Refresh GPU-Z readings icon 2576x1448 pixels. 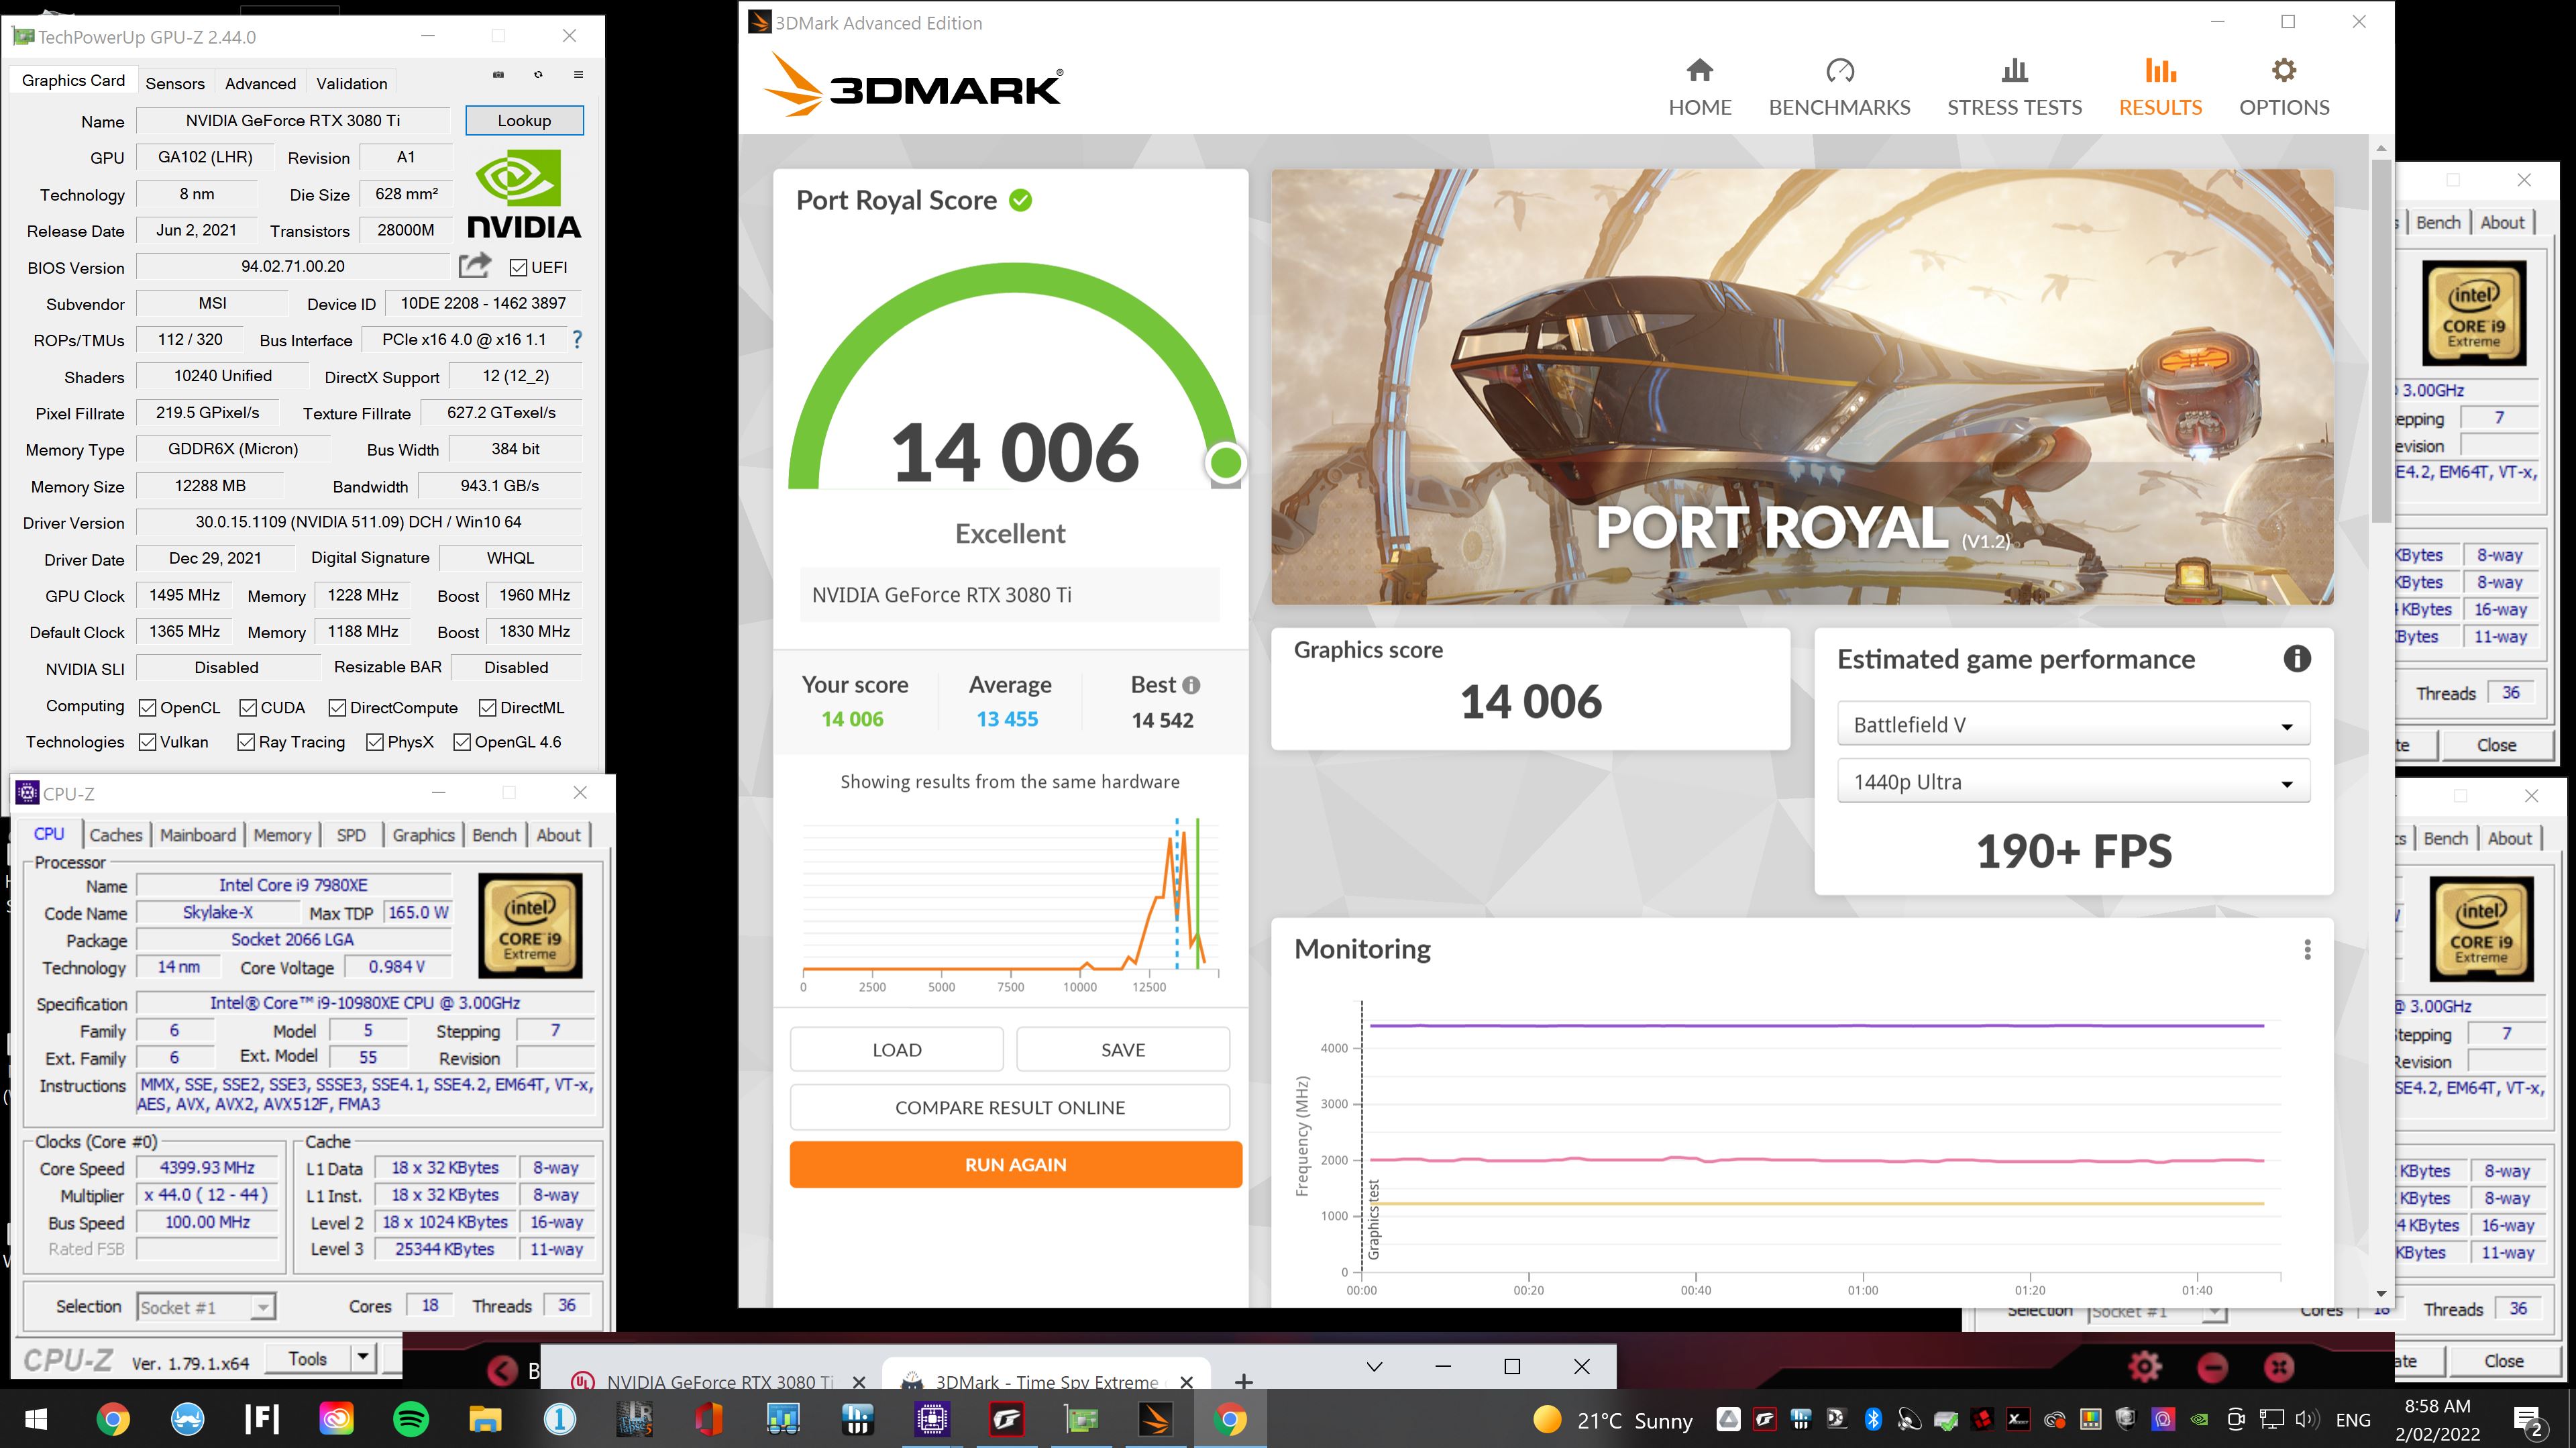pos(538,75)
